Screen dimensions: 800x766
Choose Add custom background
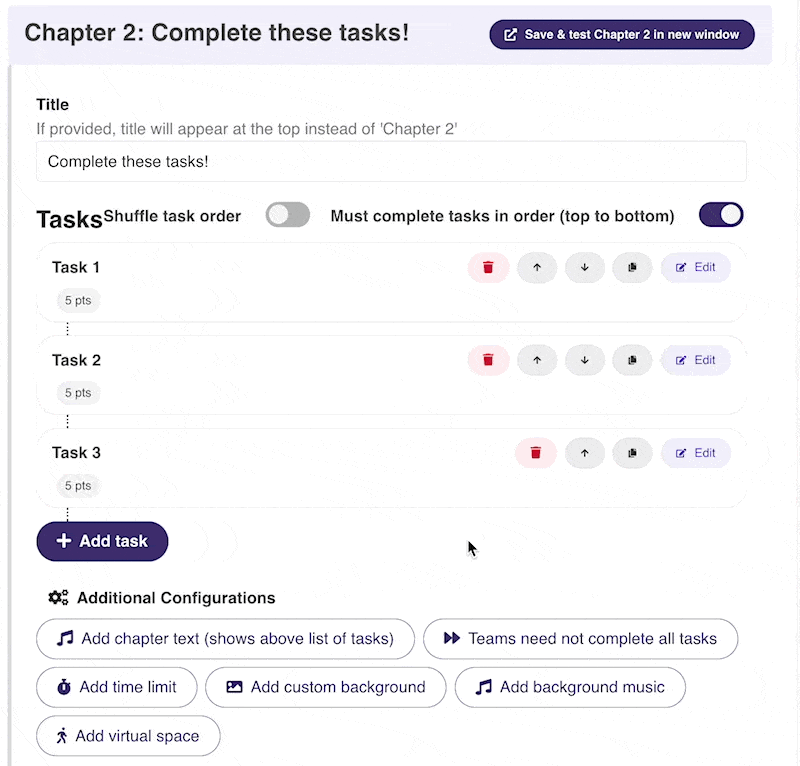pos(326,687)
